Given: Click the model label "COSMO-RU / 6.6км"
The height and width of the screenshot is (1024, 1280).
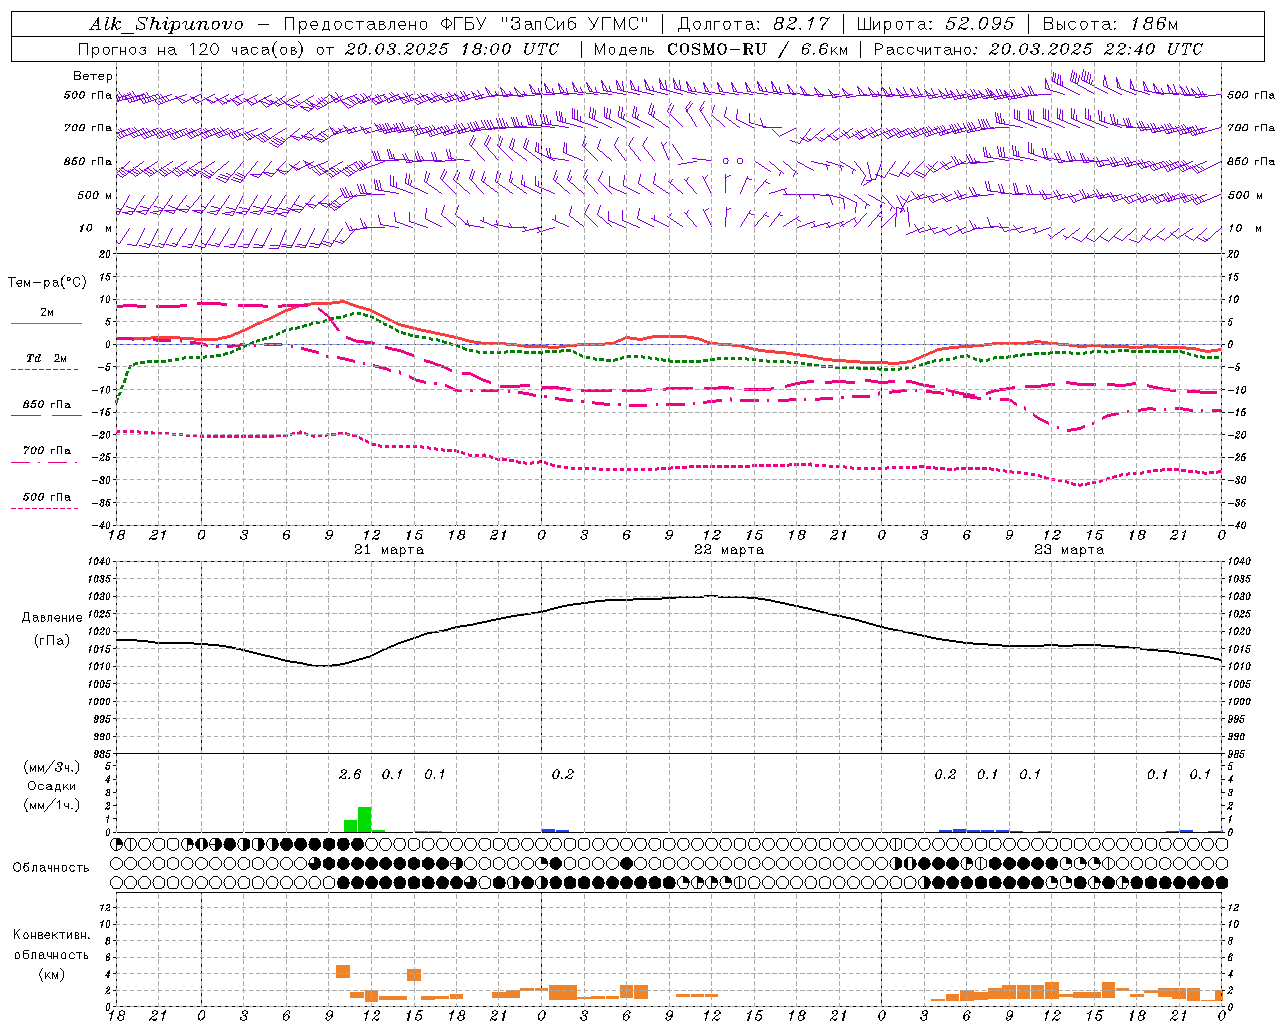Looking at the screenshot, I should tap(758, 49).
